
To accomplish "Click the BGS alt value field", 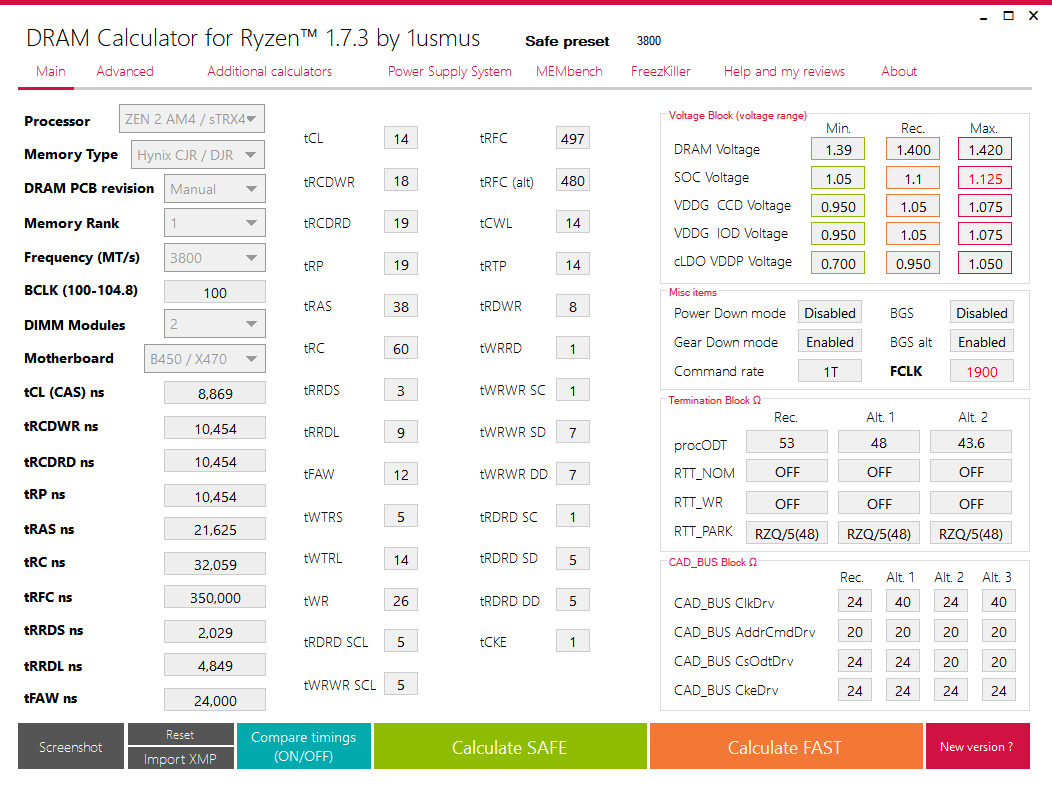I will click(982, 341).
